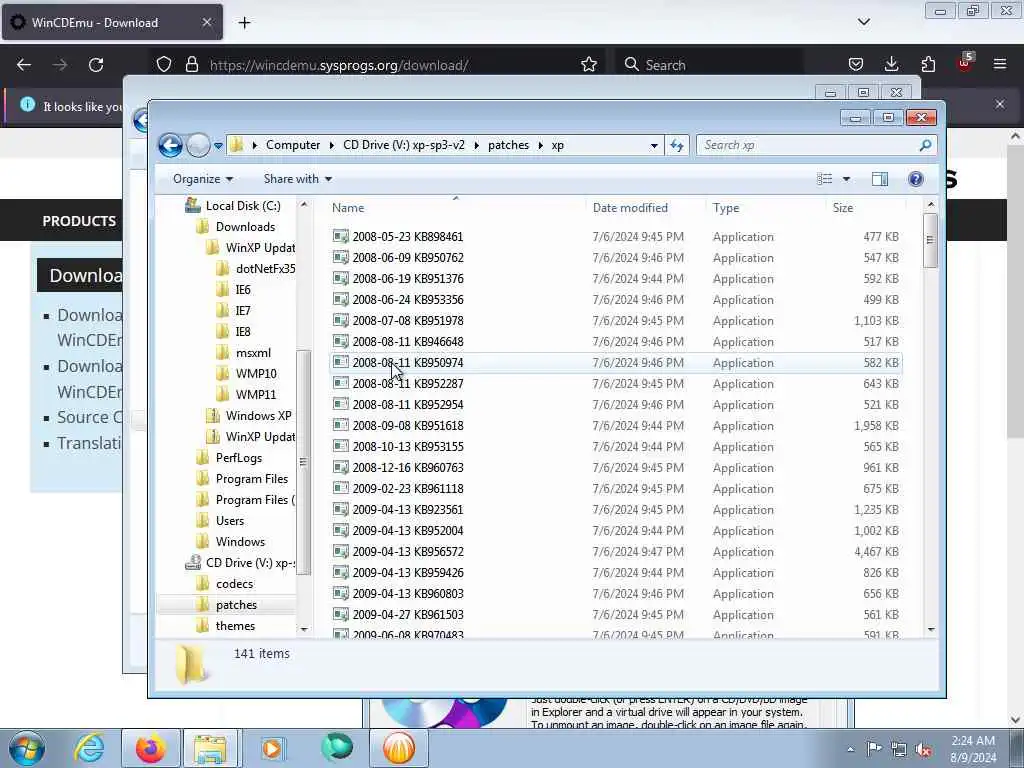Select the Computer breadcrumb in address bar
The height and width of the screenshot is (768, 1024).
pos(293,145)
